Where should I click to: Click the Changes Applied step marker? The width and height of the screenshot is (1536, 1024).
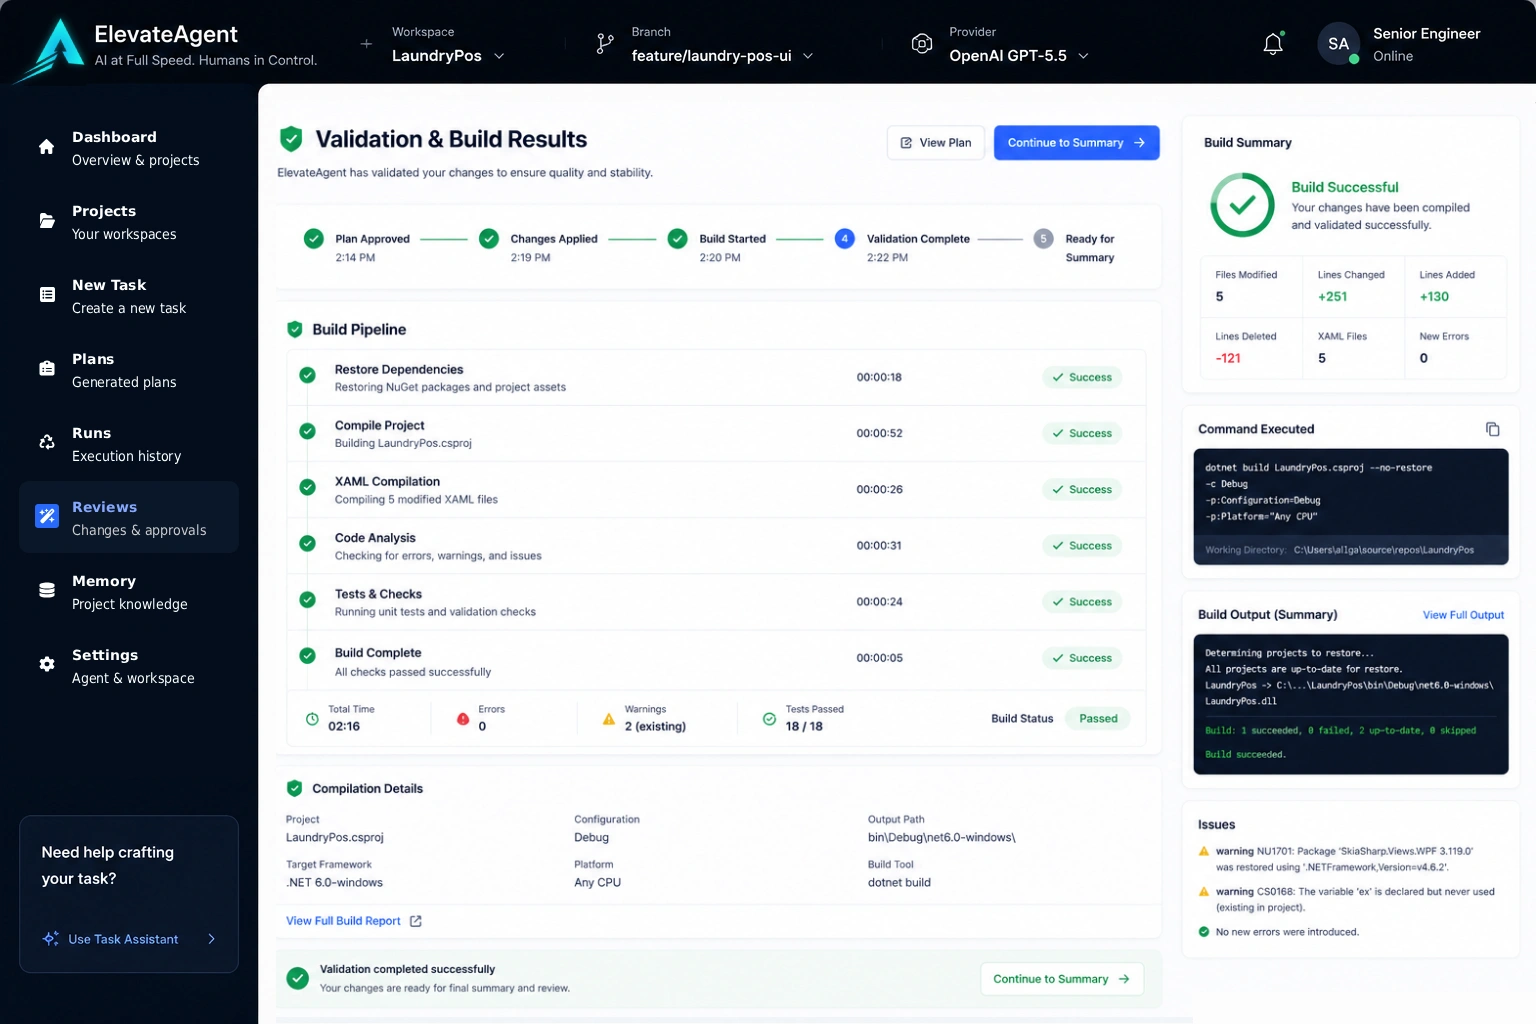(x=489, y=238)
